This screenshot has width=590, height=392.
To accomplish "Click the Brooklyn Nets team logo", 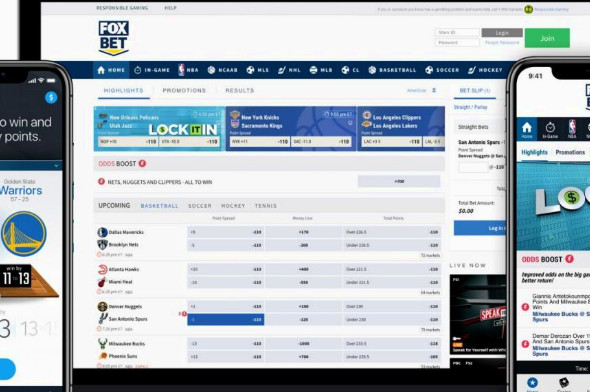I will tap(102, 245).
